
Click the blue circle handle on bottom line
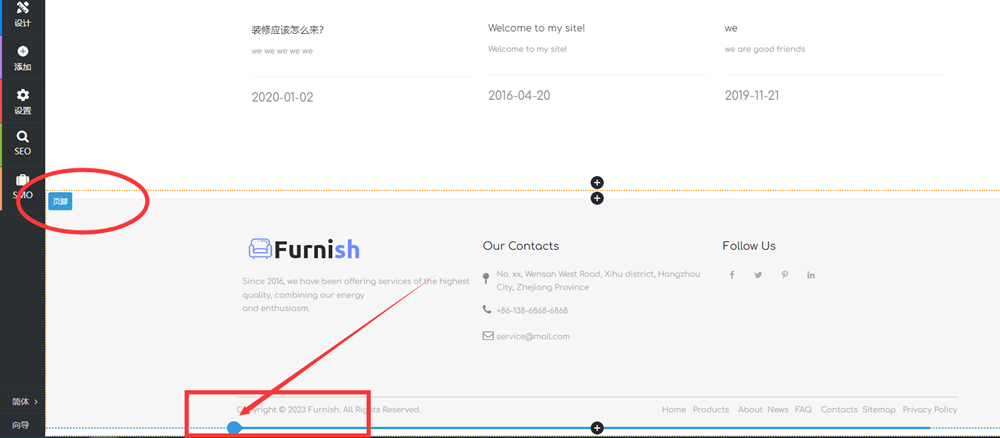tap(234, 428)
